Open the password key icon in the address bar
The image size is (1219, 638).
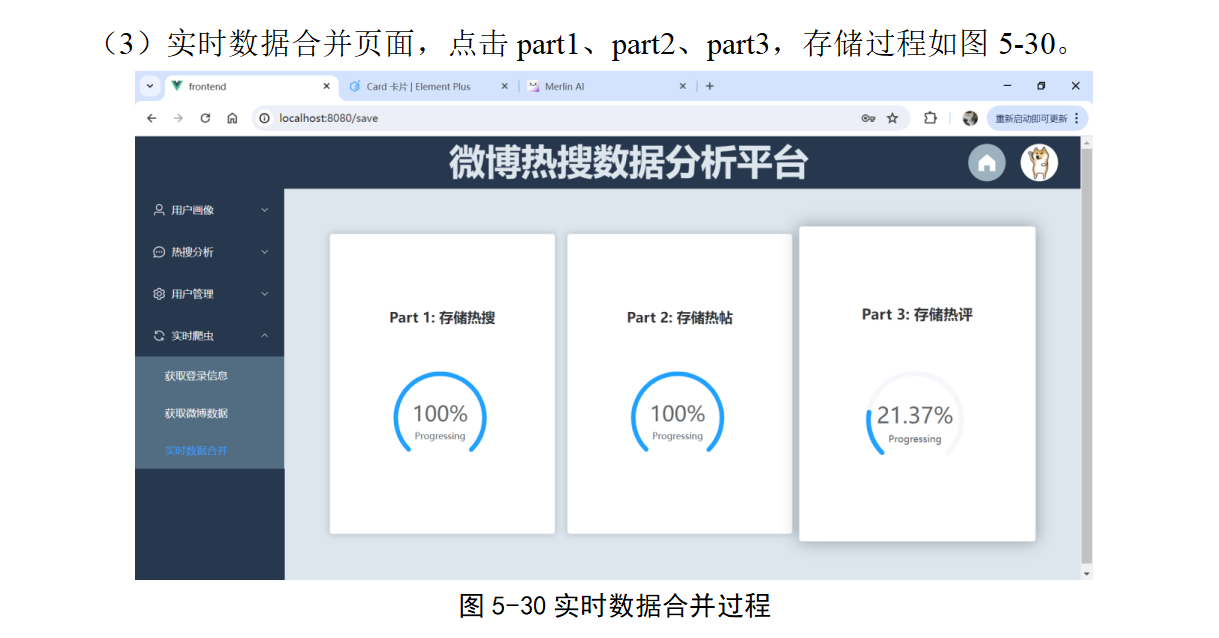tap(868, 118)
